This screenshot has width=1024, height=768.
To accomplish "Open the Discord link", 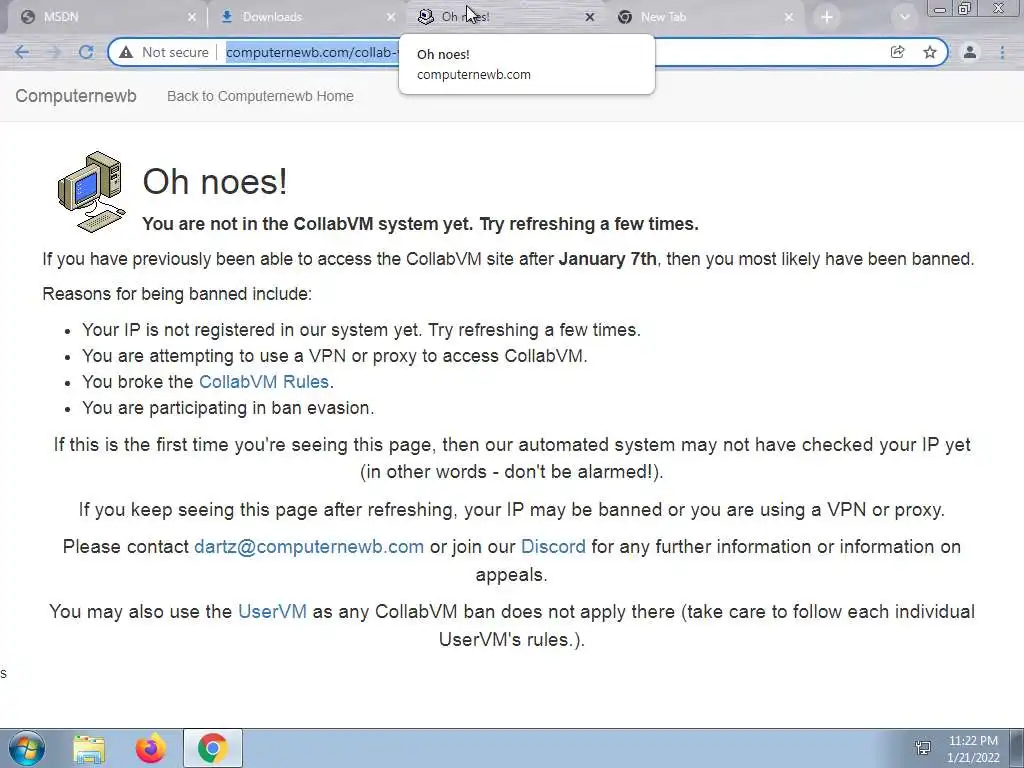I will [x=553, y=547].
